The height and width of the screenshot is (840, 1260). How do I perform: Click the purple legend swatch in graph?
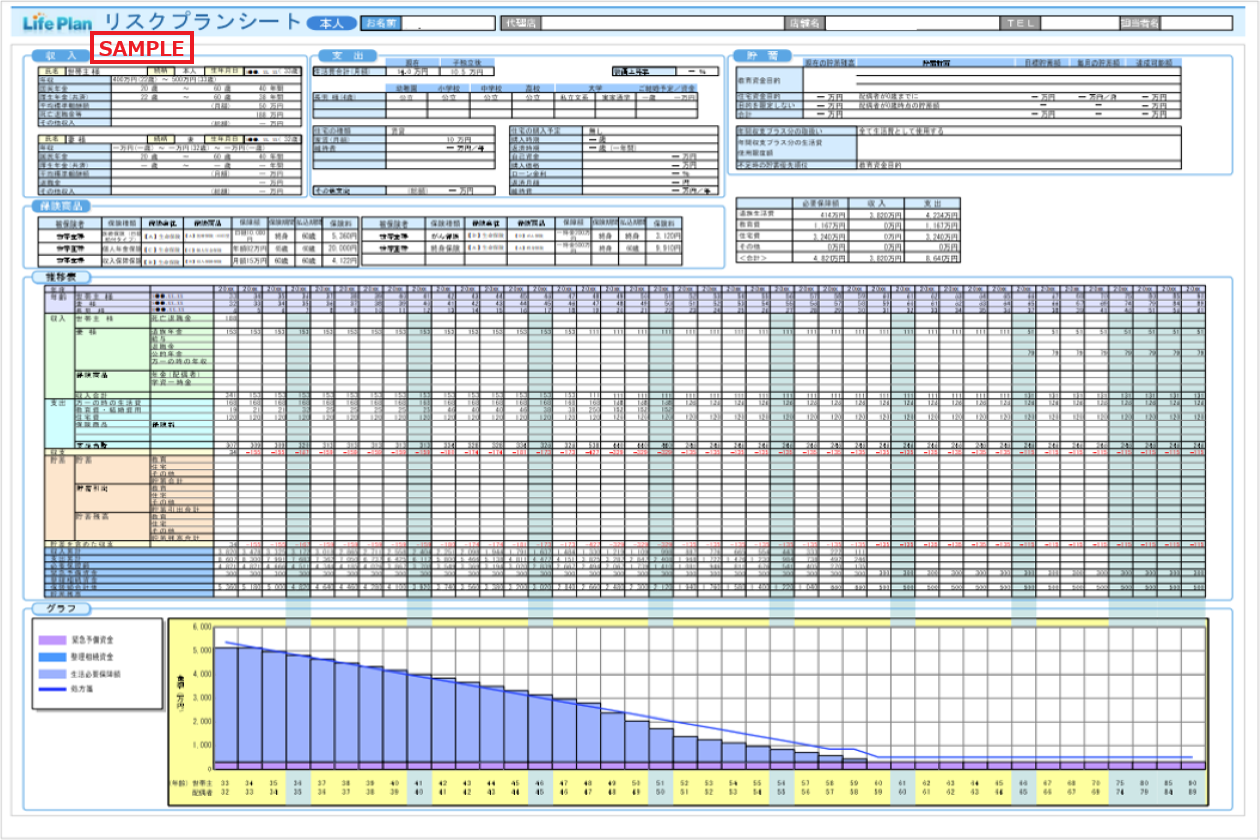[x=49, y=638]
